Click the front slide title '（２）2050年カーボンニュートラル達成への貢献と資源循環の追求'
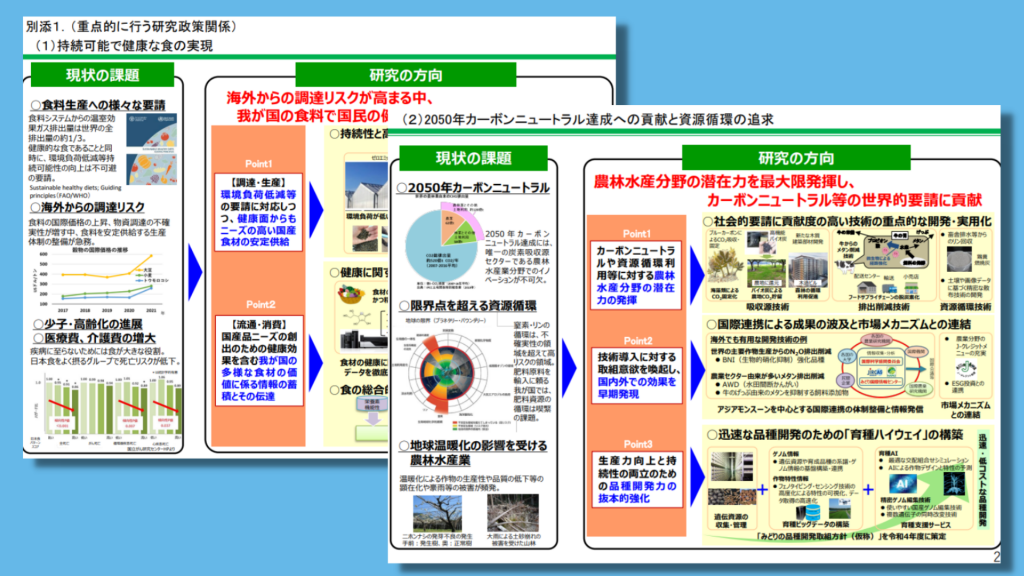Image resolution: width=1024 pixels, height=576 pixels. [588, 120]
